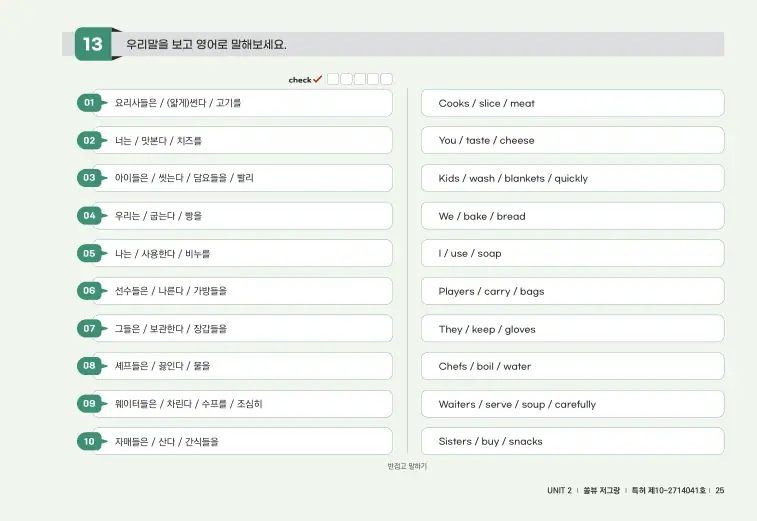Click the '반접고 말하기' note below the list

pos(407,466)
